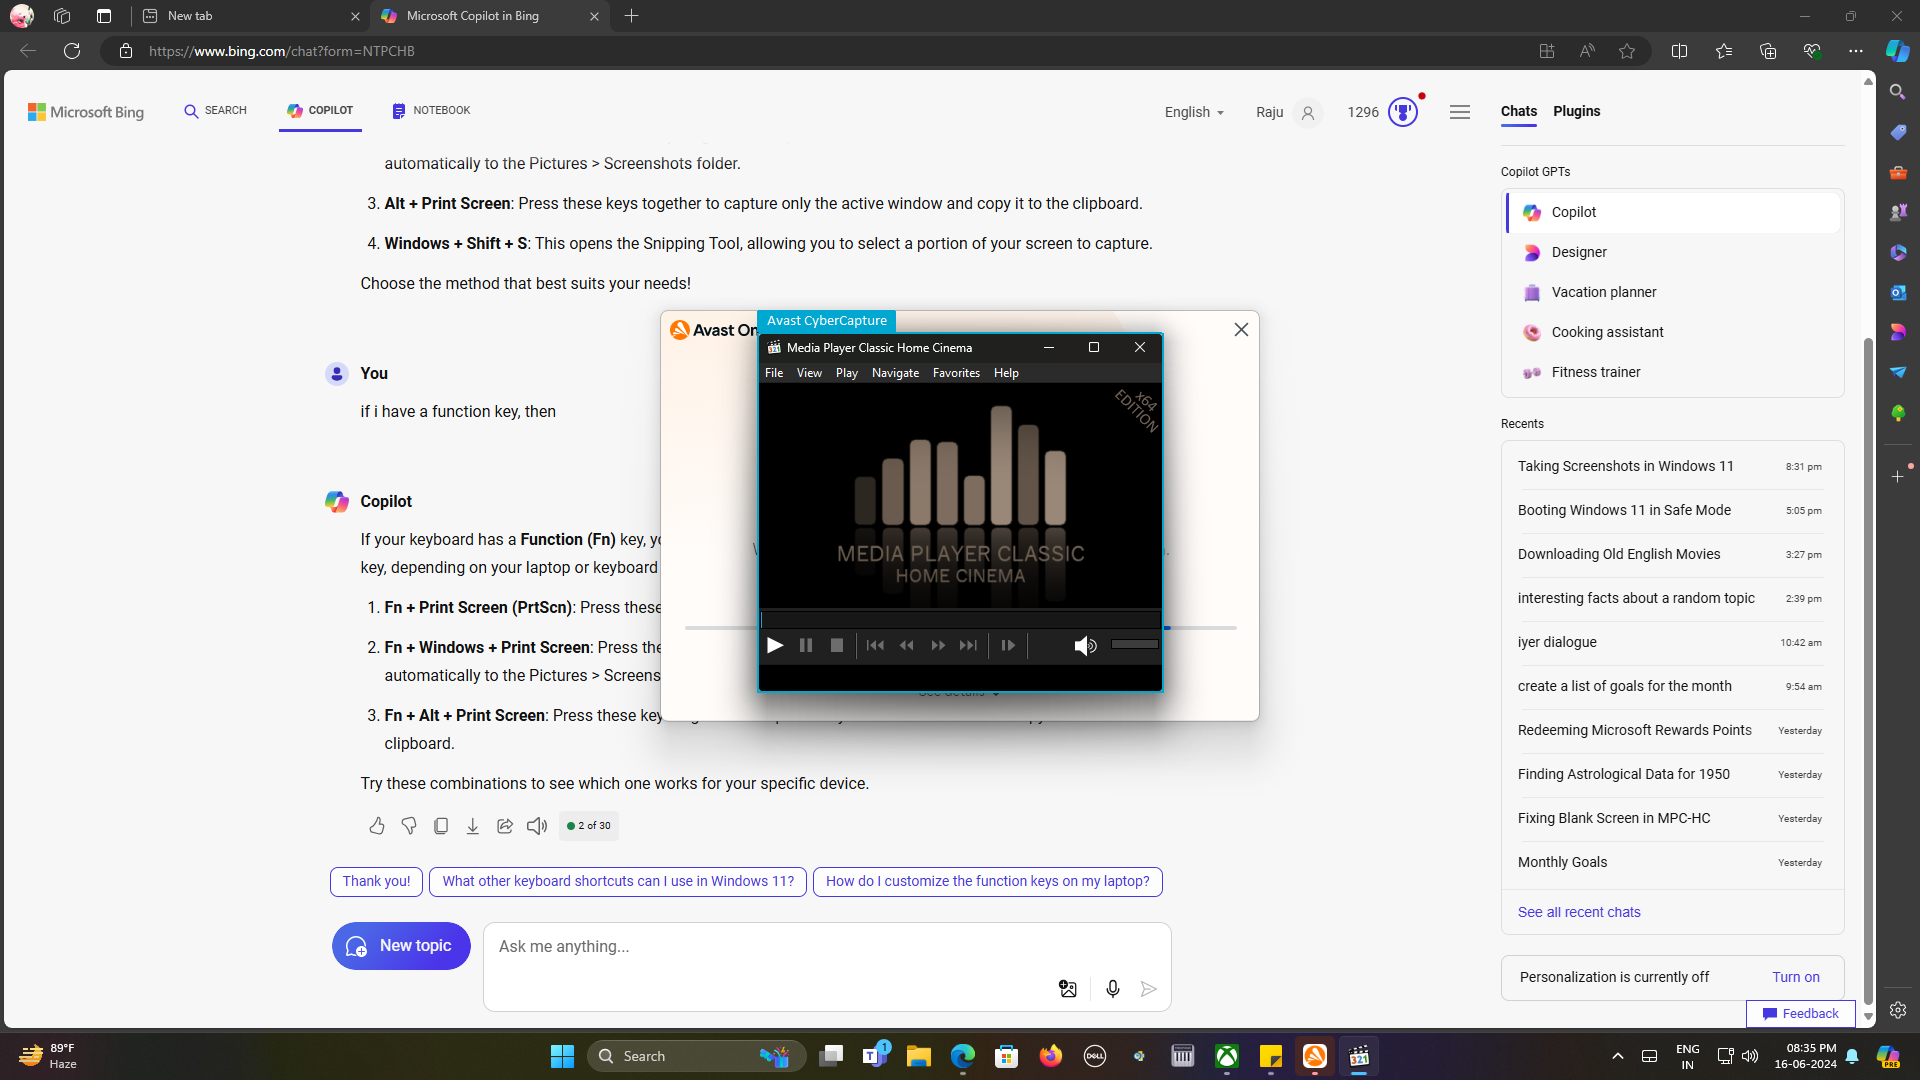Open the Copilot sidebar icon in Edge
This screenshot has width=1920, height=1080.
(x=1897, y=51)
